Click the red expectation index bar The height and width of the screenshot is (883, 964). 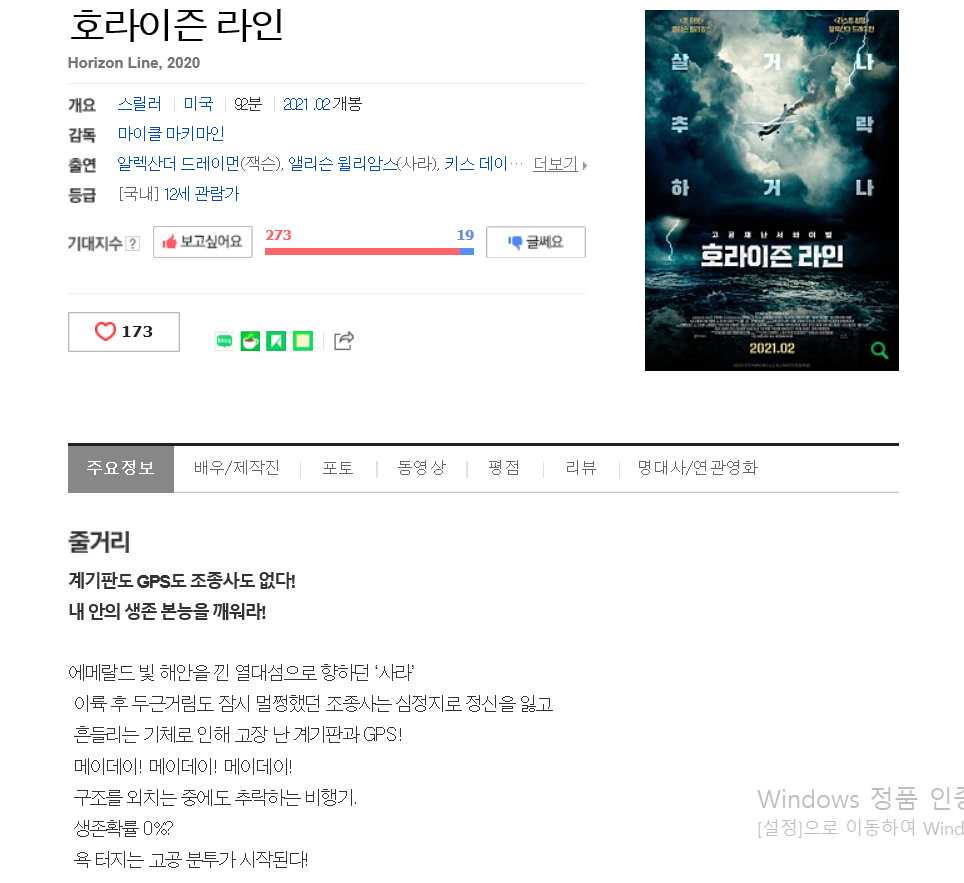point(362,251)
